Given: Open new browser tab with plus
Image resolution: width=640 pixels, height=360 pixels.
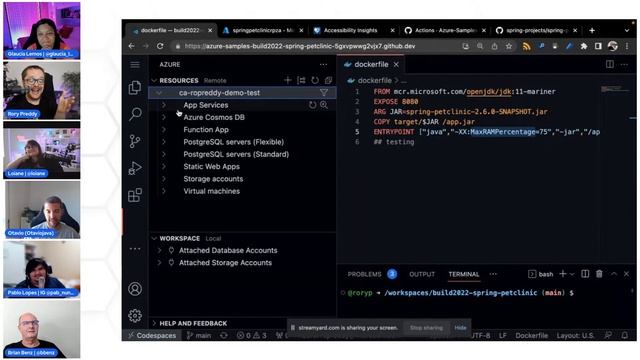Looking at the screenshot, I should click(592, 30).
